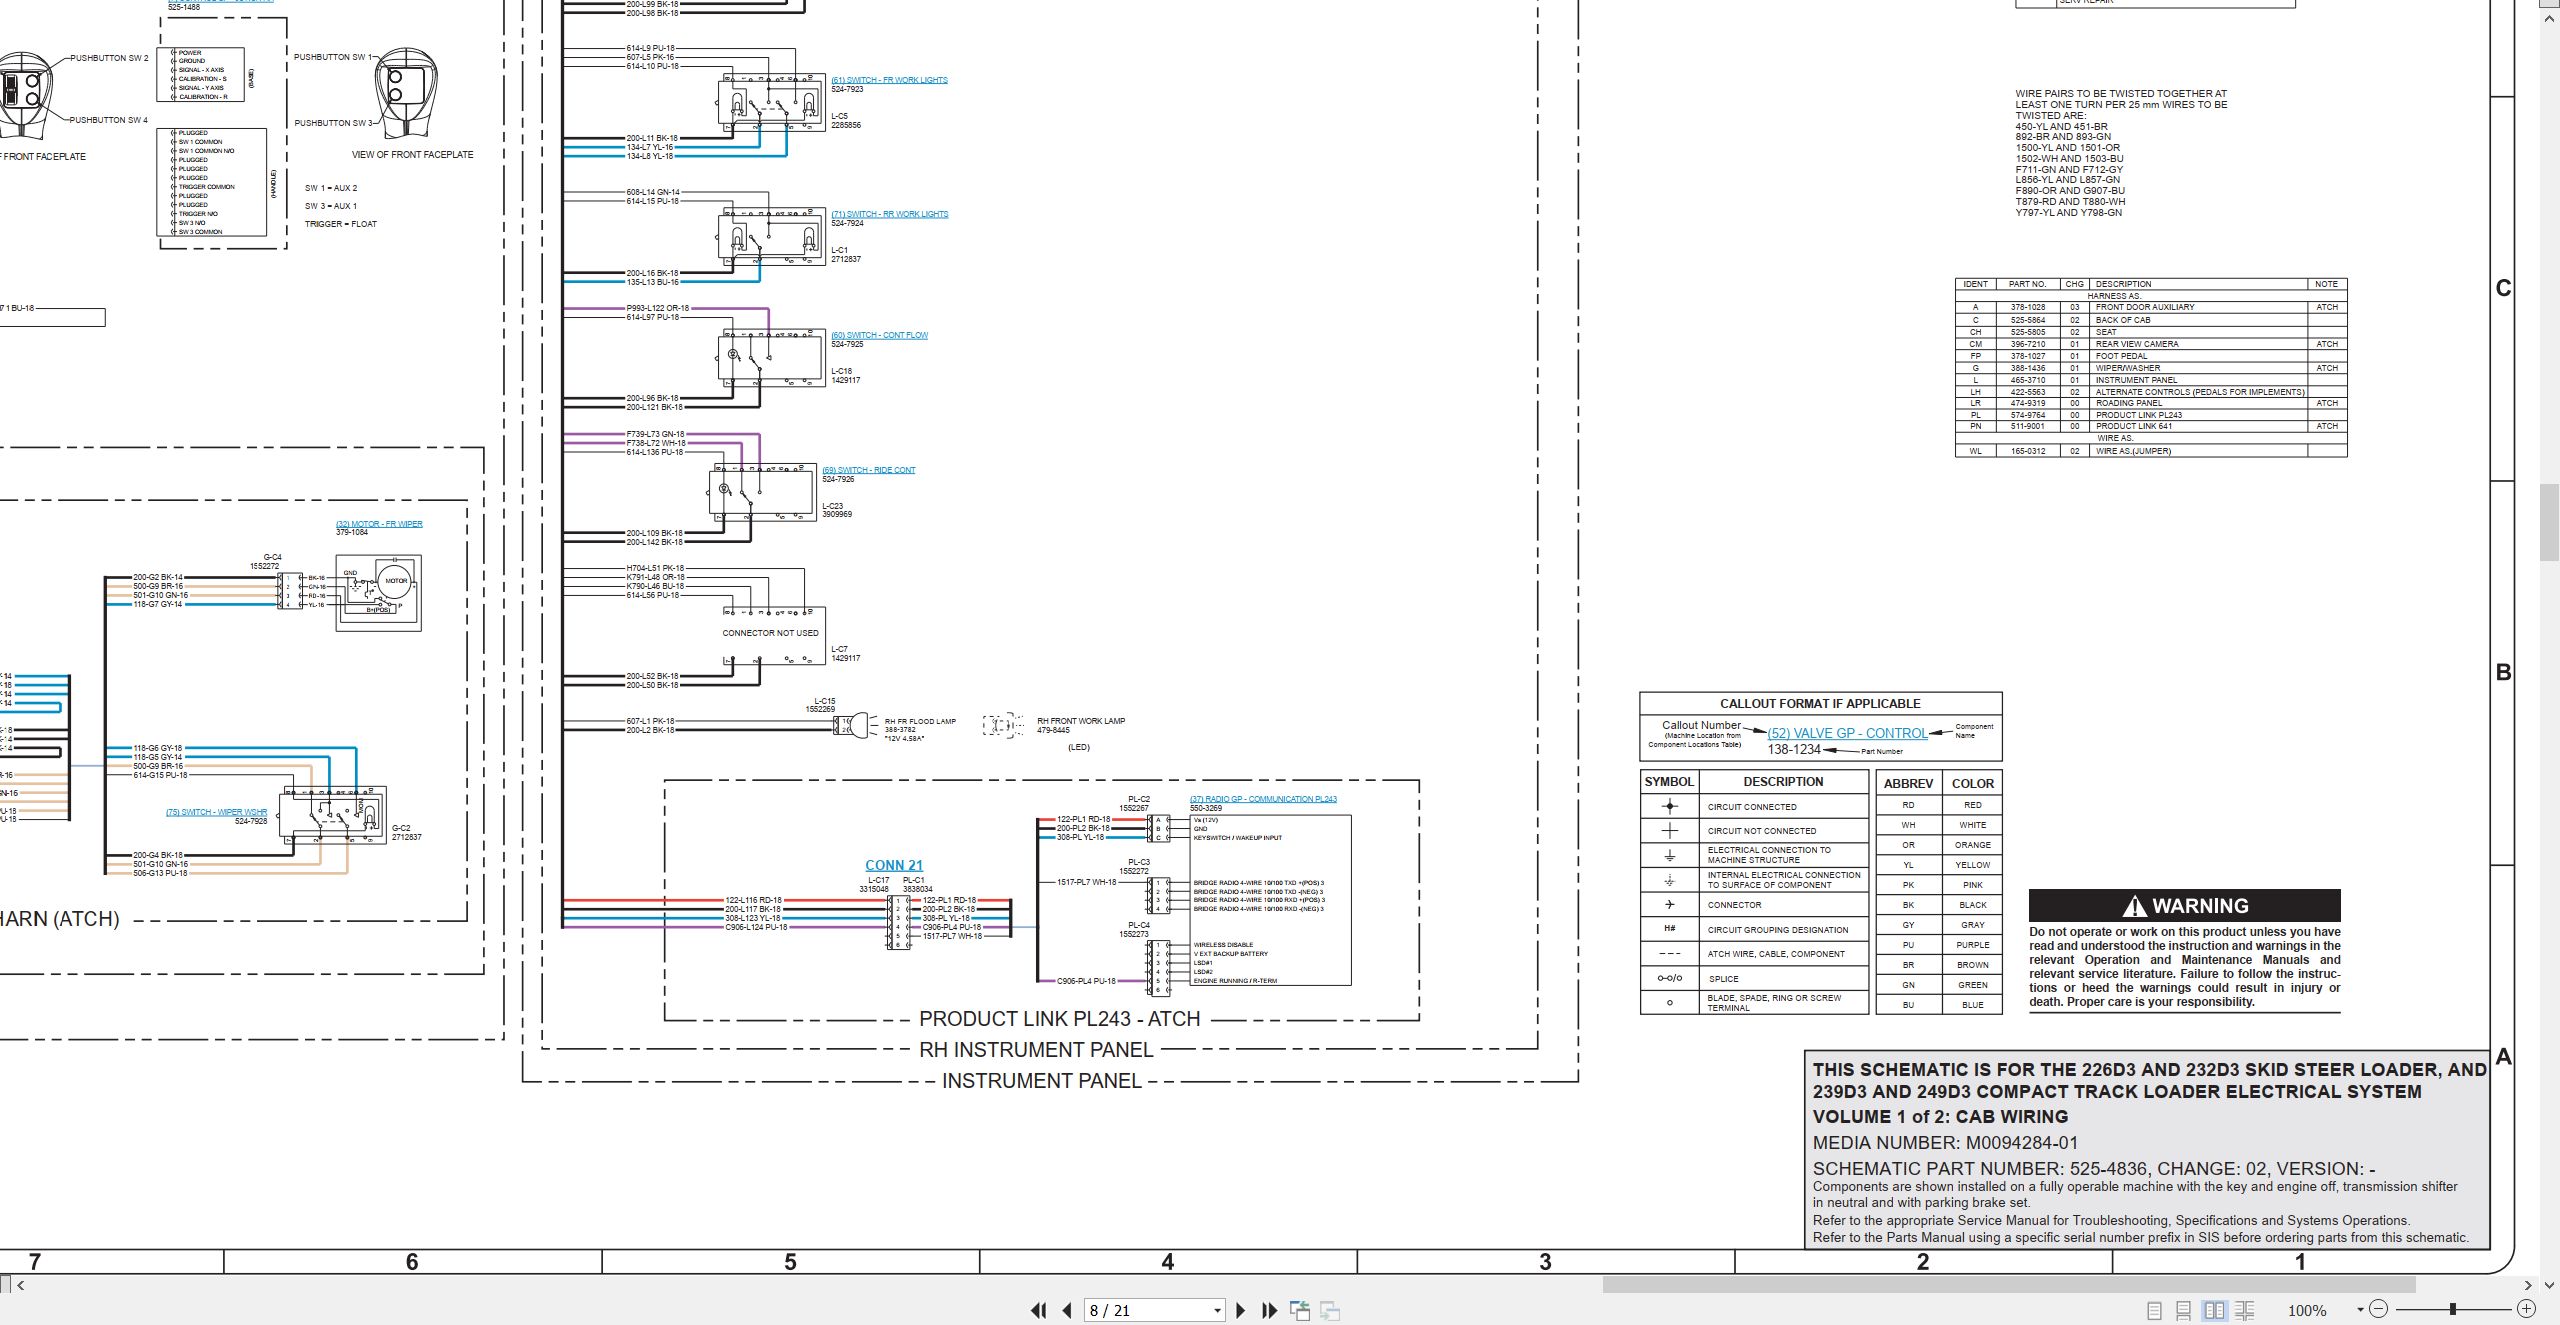The width and height of the screenshot is (2560, 1325).
Task: Click the PRODUCT LINK PL243 table row
Action: click(x=2150, y=415)
